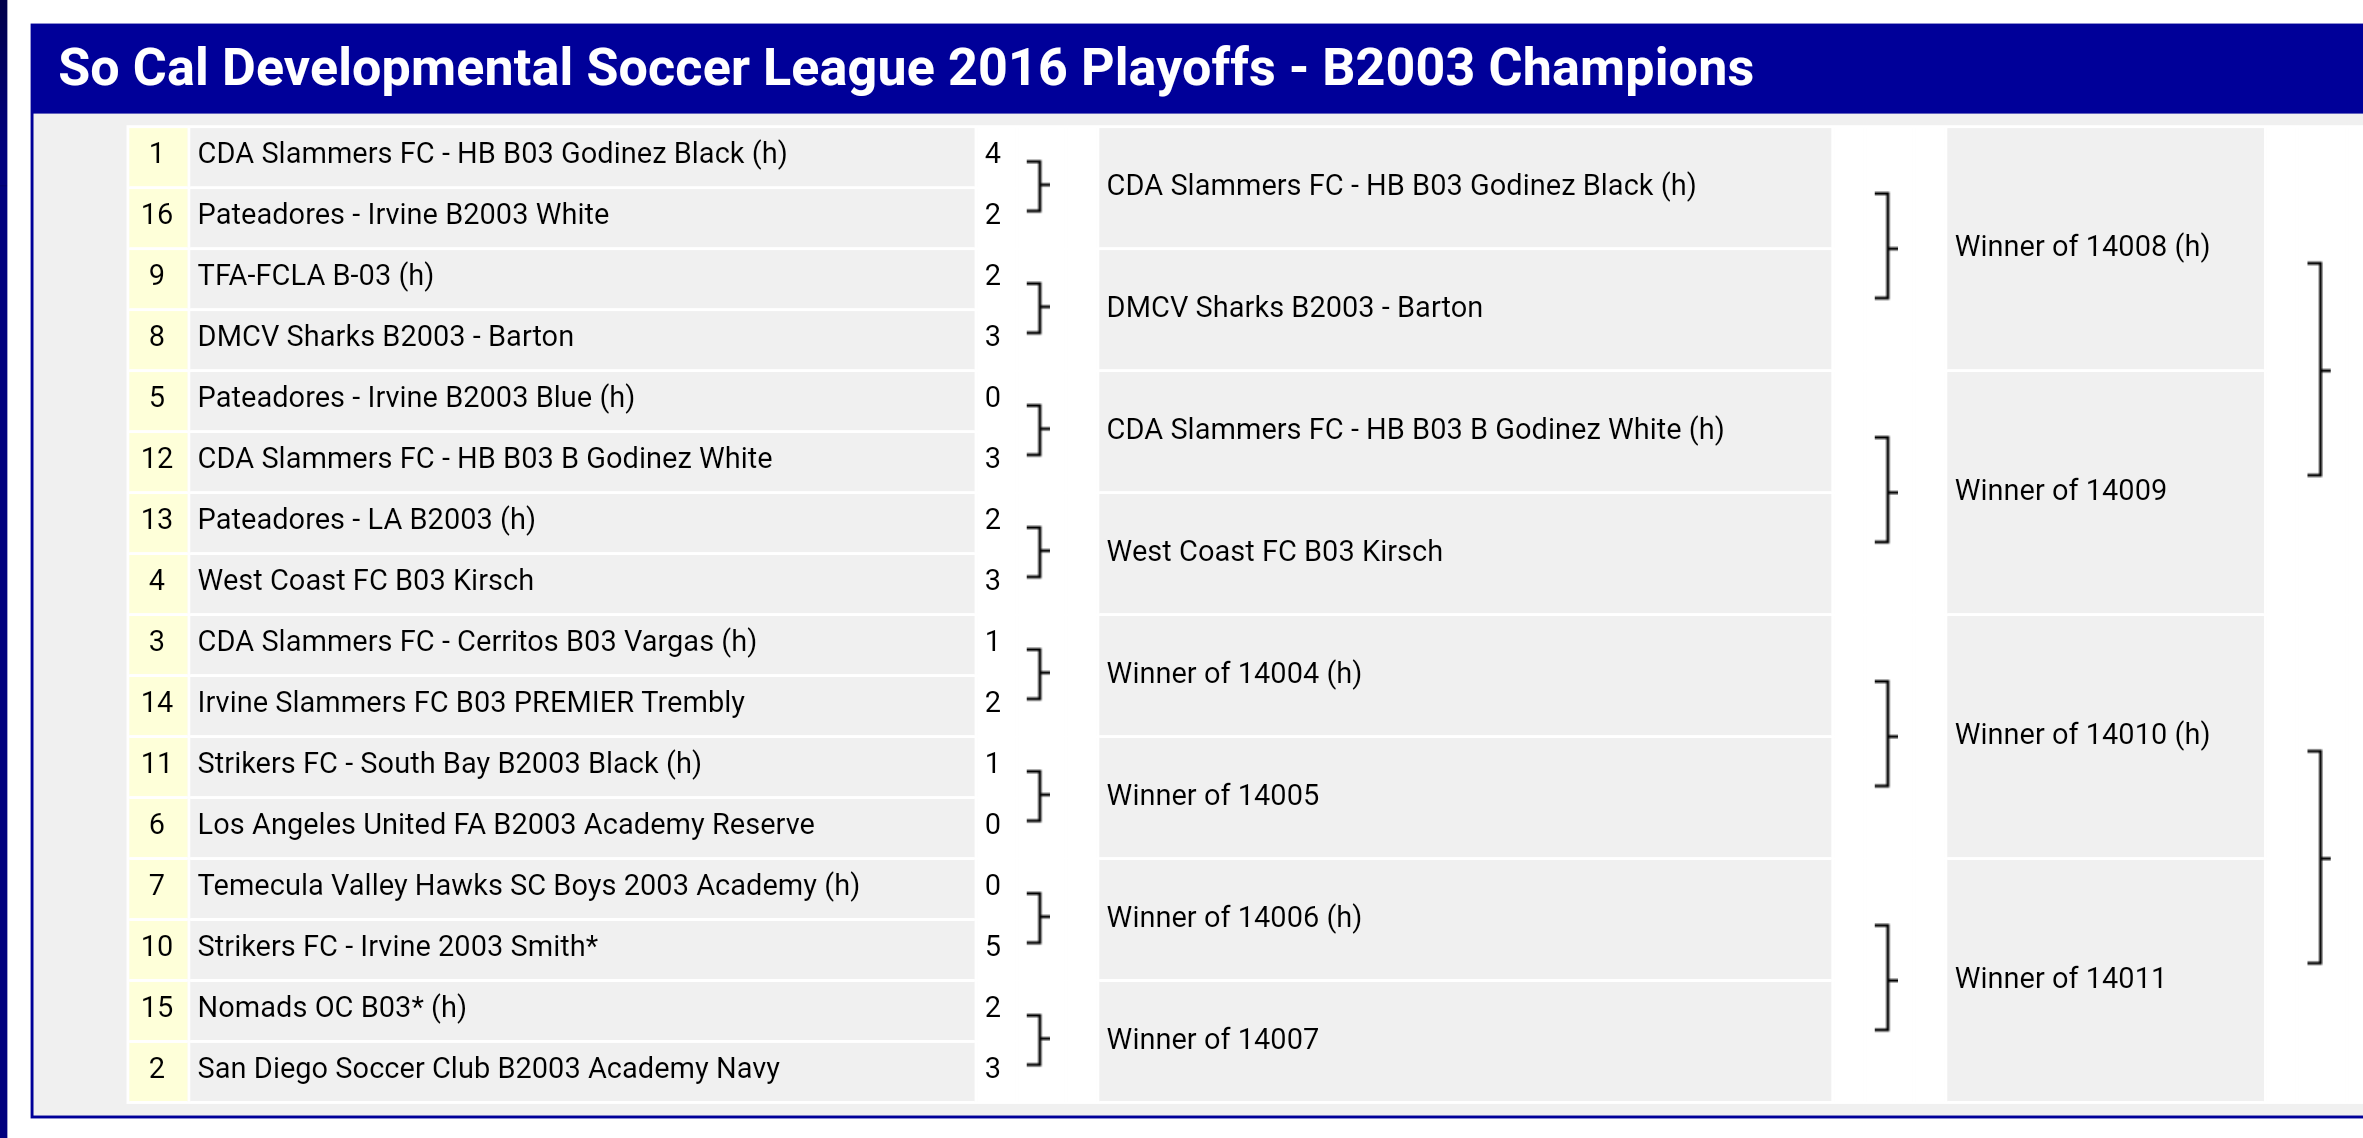Click the seed number 16 cell
The width and height of the screenshot is (2363, 1138).
click(x=157, y=214)
